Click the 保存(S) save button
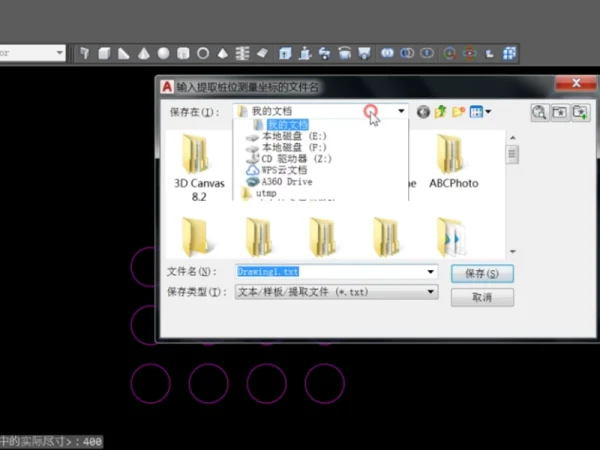This screenshot has height=450, width=600. 482,274
